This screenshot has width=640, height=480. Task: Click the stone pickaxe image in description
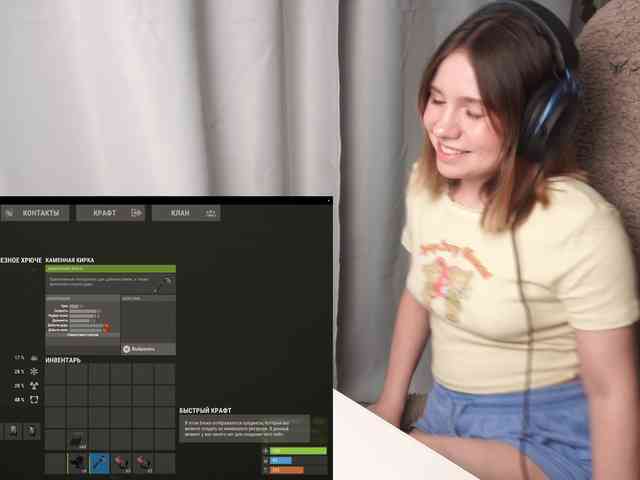pyautogui.click(x=163, y=284)
